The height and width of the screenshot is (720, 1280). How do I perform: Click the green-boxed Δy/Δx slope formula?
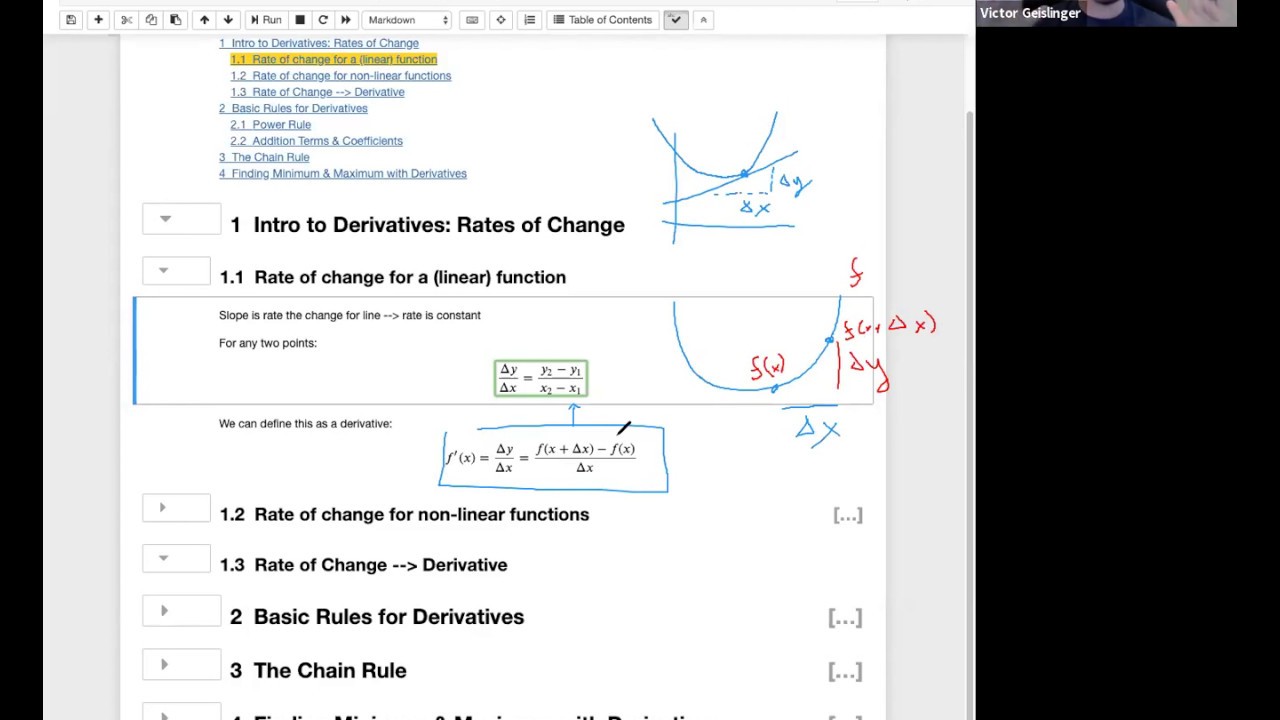click(x=541, y=379)
